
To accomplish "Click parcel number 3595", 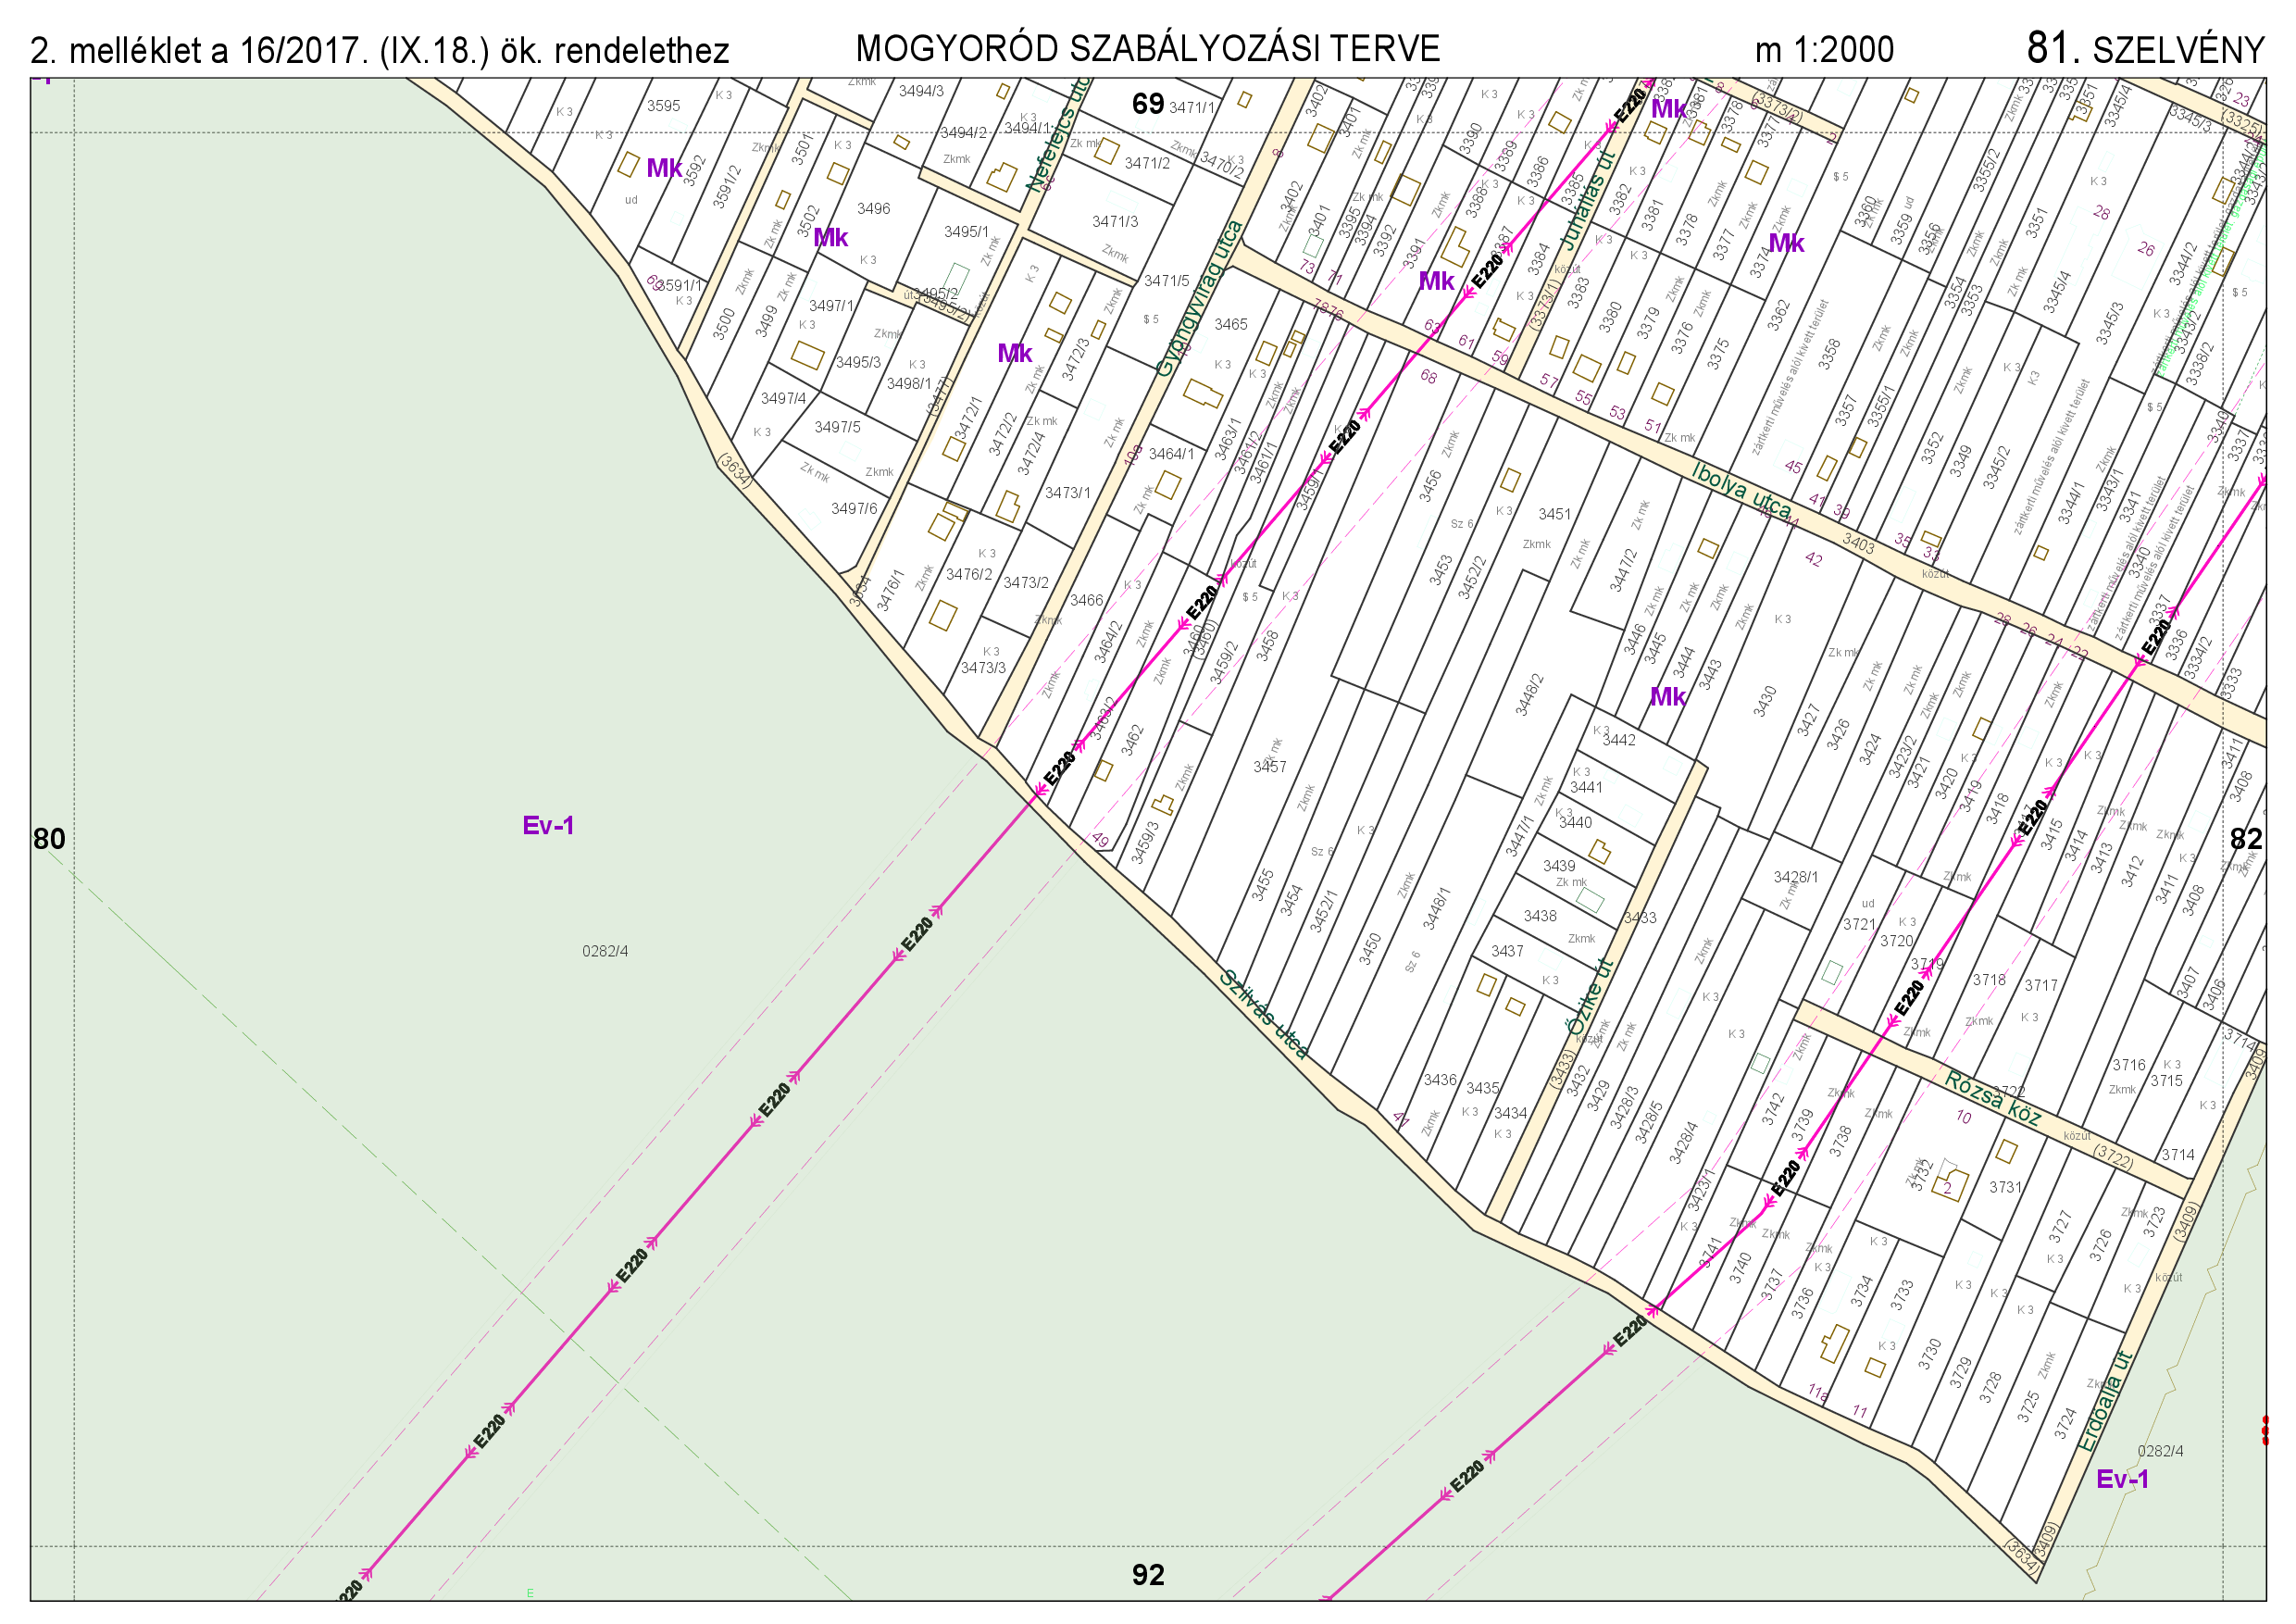I will [x=663, y=106].
